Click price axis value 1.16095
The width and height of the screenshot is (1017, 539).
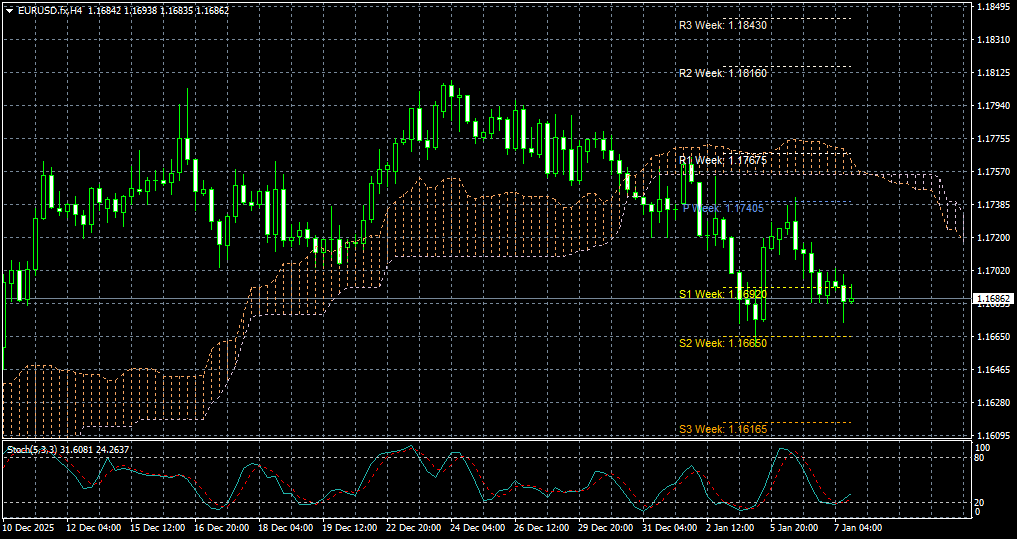click(x=994, y=435)
